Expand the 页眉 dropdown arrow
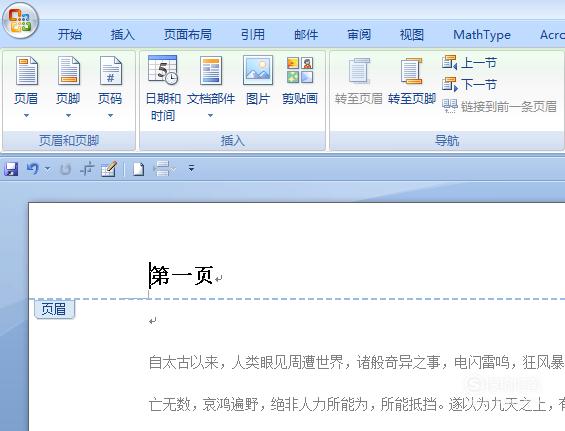The height and width of the screenshot is (431, 565). [x=26, y=116]
